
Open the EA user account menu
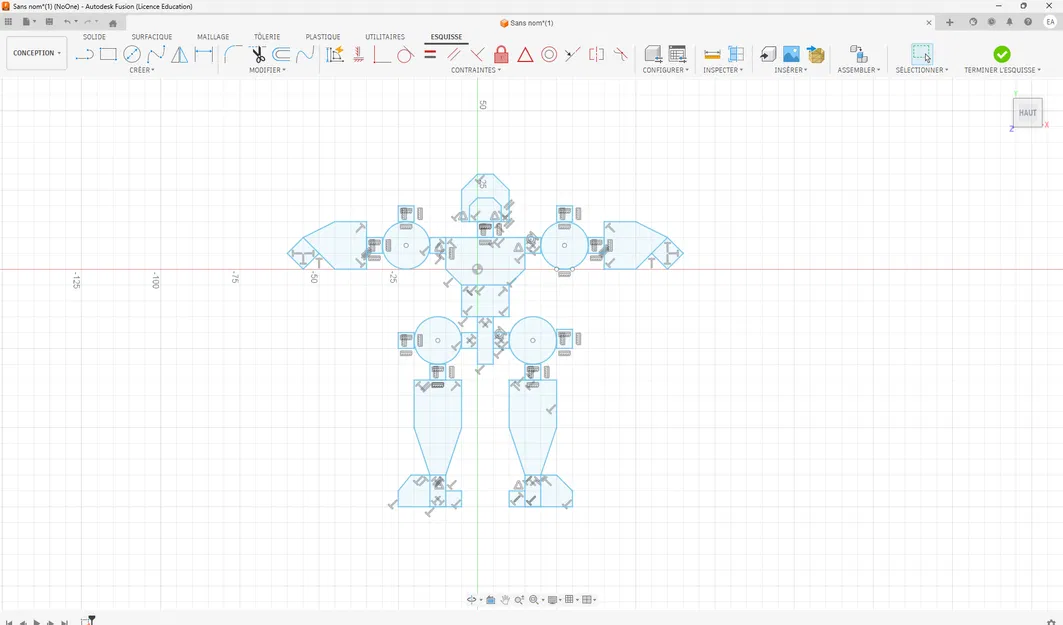[x=1050, y=22]
